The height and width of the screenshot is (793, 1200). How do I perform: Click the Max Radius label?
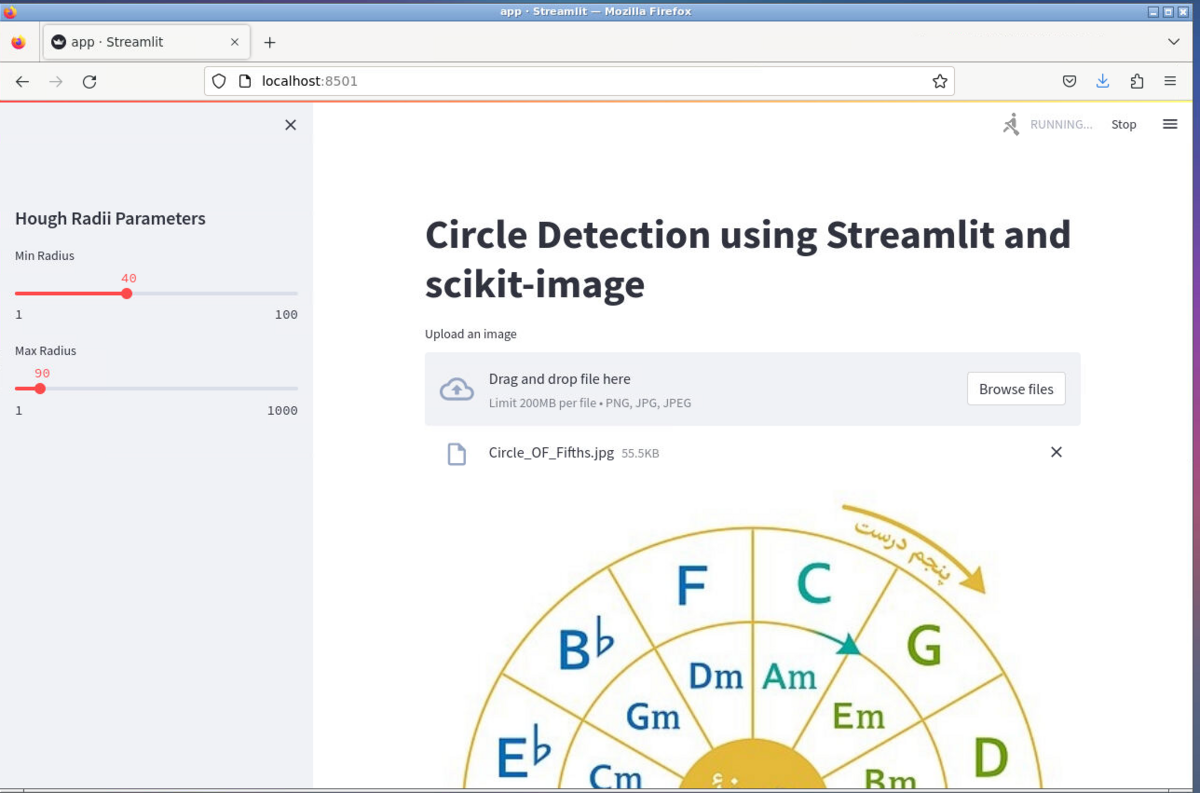46,351
